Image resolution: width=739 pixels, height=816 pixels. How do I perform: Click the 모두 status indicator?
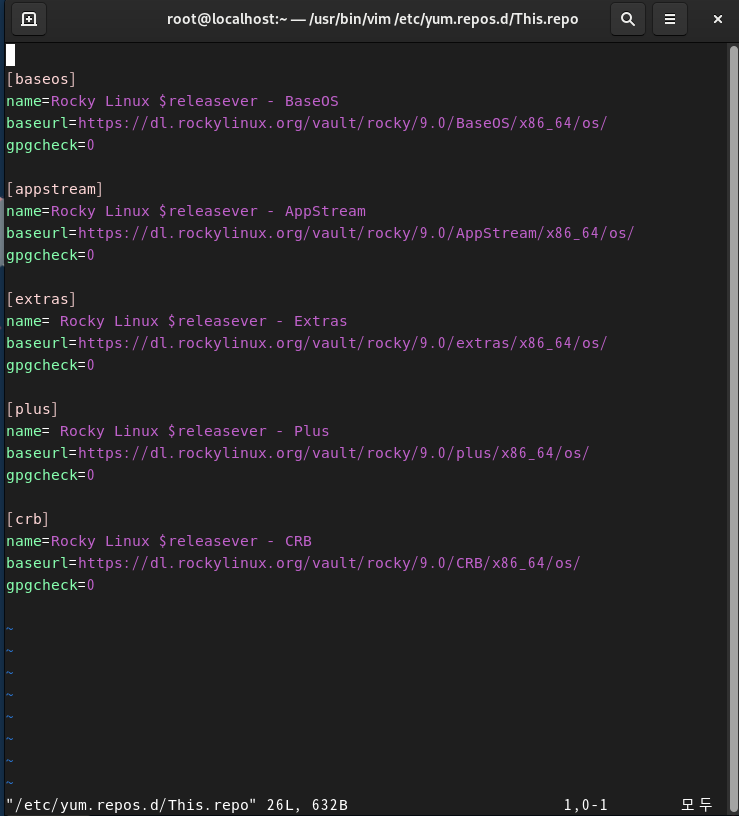click(696, 805)
